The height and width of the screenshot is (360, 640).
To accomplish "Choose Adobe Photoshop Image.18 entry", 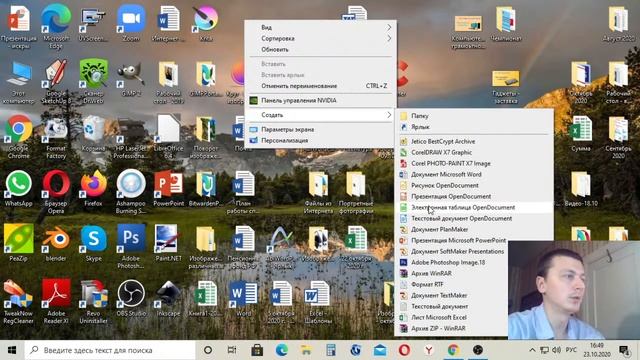I will pyautogui.click(x=452, y=263).
